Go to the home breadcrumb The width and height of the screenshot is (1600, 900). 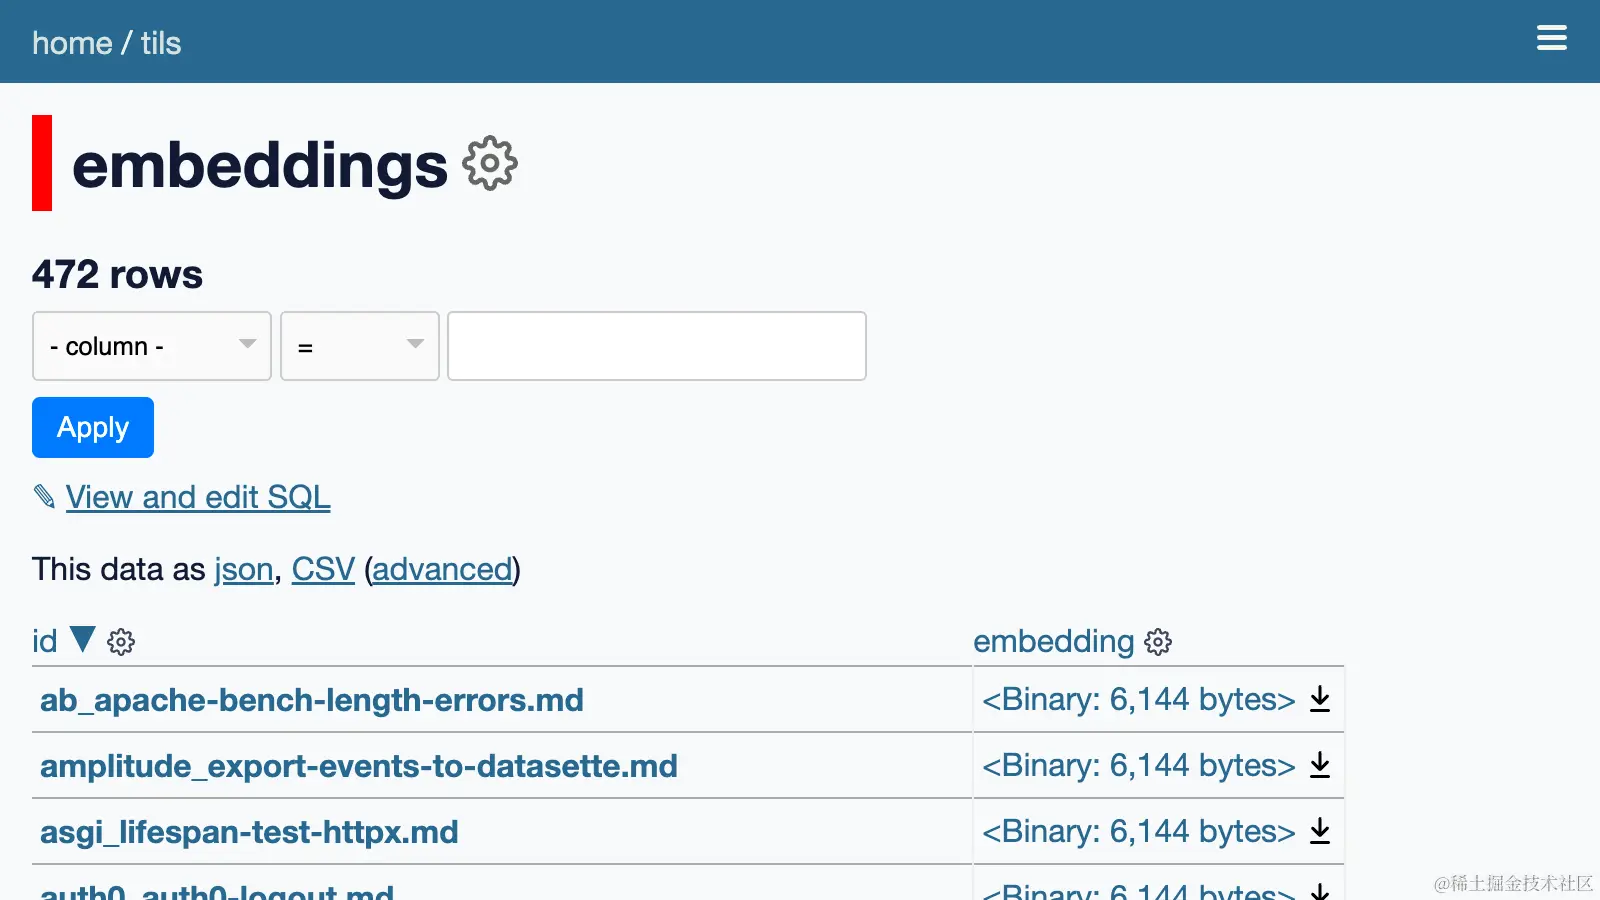[71, 42]
